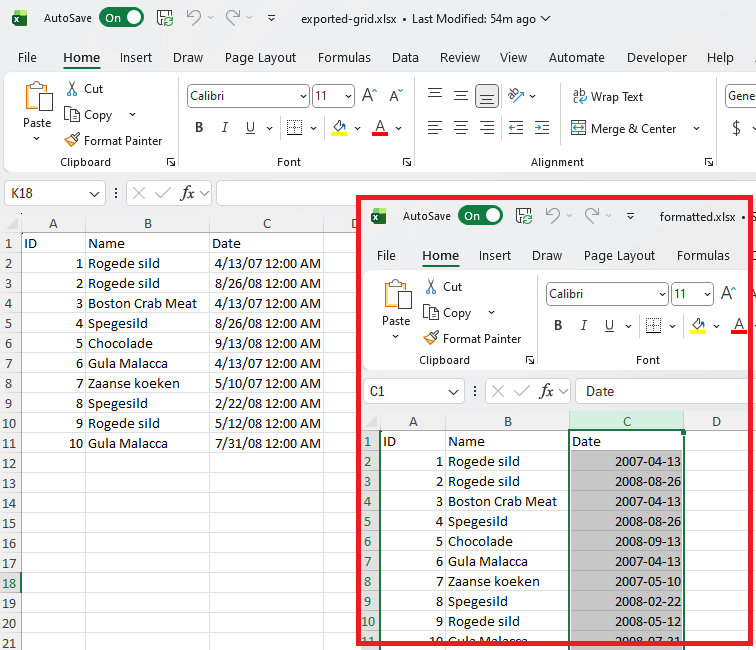
Task: Switch to the Developer tab
Action: point(657,58)
